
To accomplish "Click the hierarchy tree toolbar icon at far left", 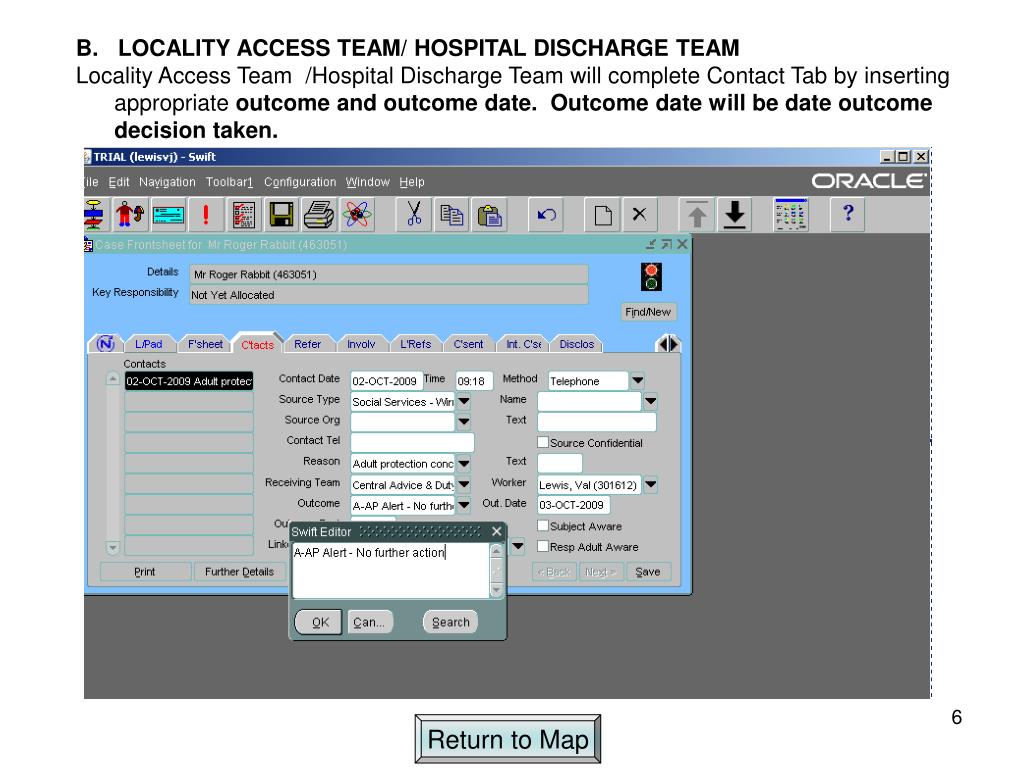I will tap(94, 214).
